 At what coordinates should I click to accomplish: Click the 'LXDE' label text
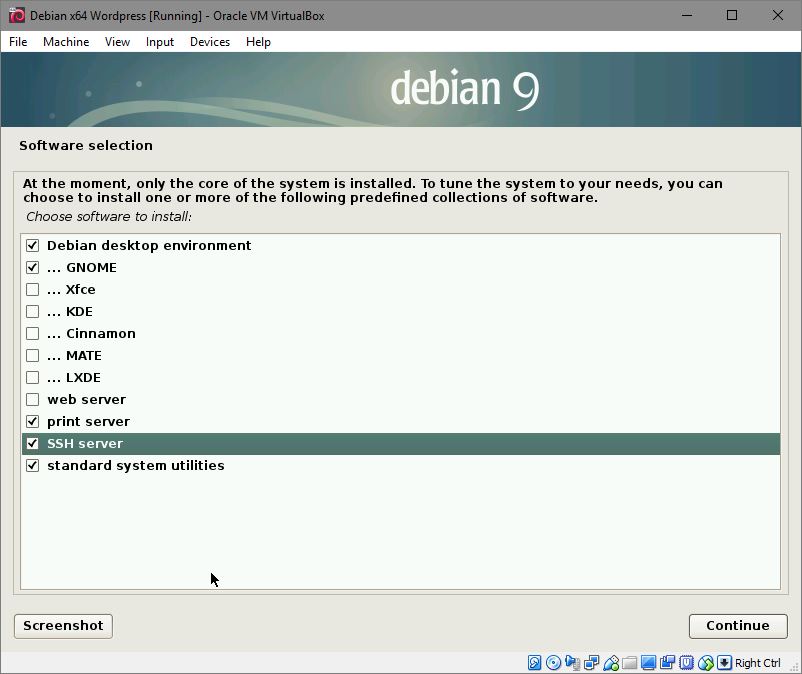tap(83, 377)
